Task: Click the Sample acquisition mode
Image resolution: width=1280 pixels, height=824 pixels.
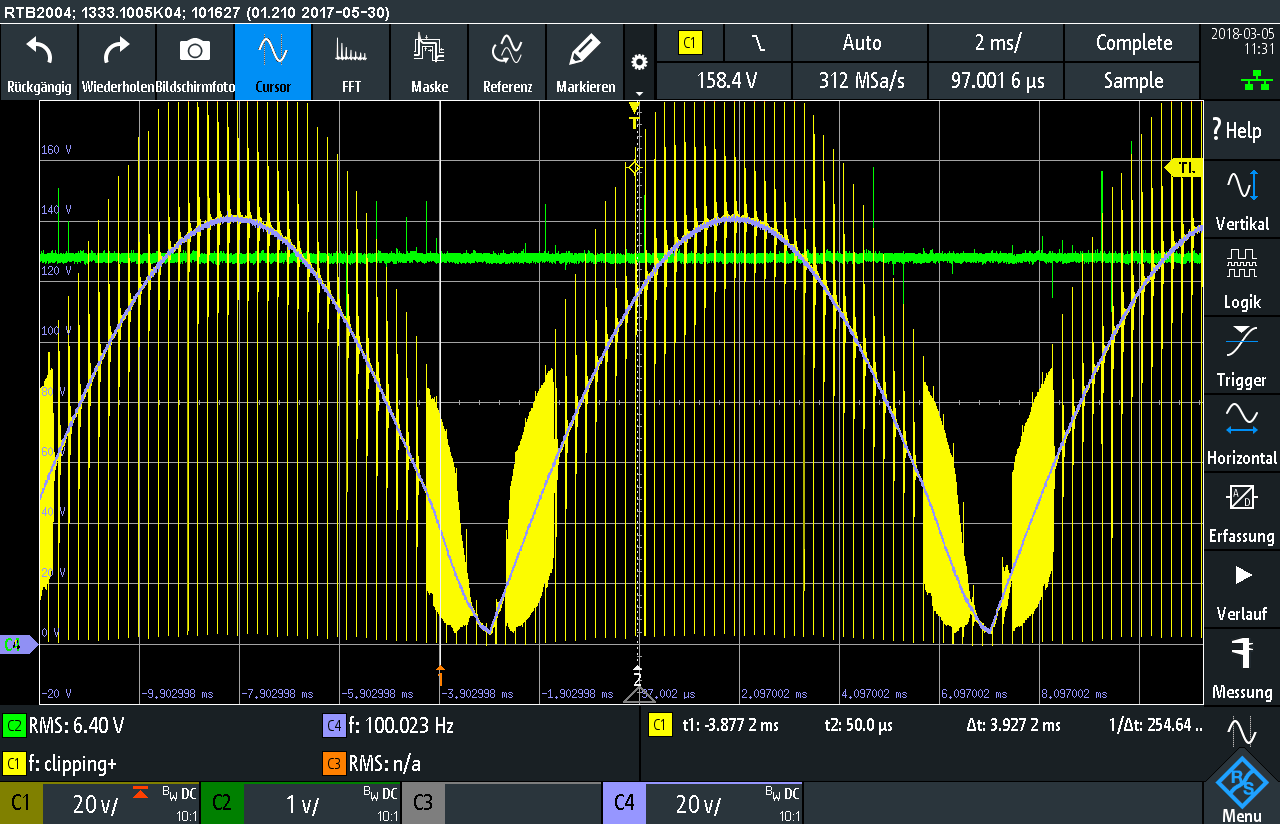Action: (x=1133, y=80)
